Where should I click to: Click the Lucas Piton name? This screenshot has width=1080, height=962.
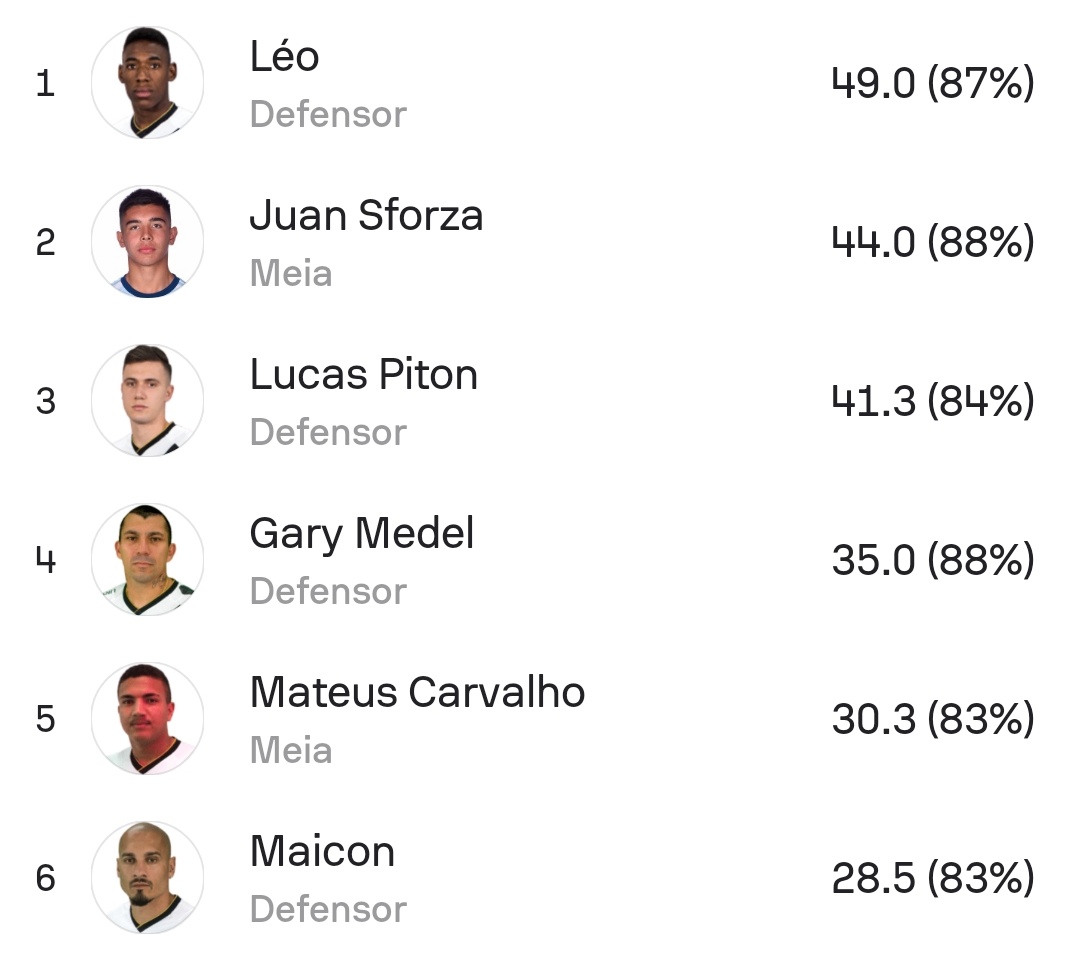[x=363, y=374]
